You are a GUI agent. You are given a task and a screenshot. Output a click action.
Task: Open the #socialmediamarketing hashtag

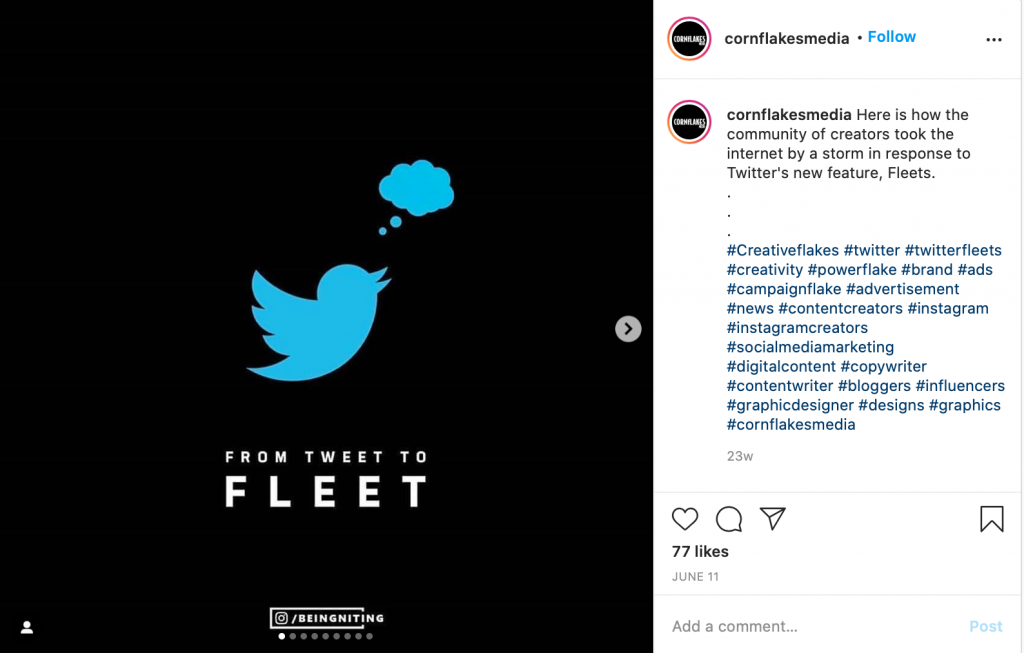click(810, 347)
